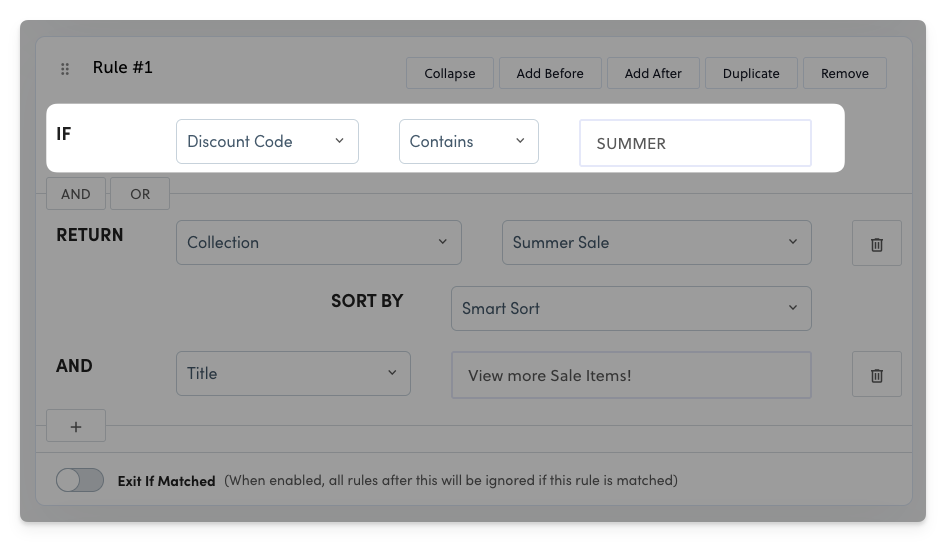Click the OR condition button
946x542 pixels.
(140, 194)
